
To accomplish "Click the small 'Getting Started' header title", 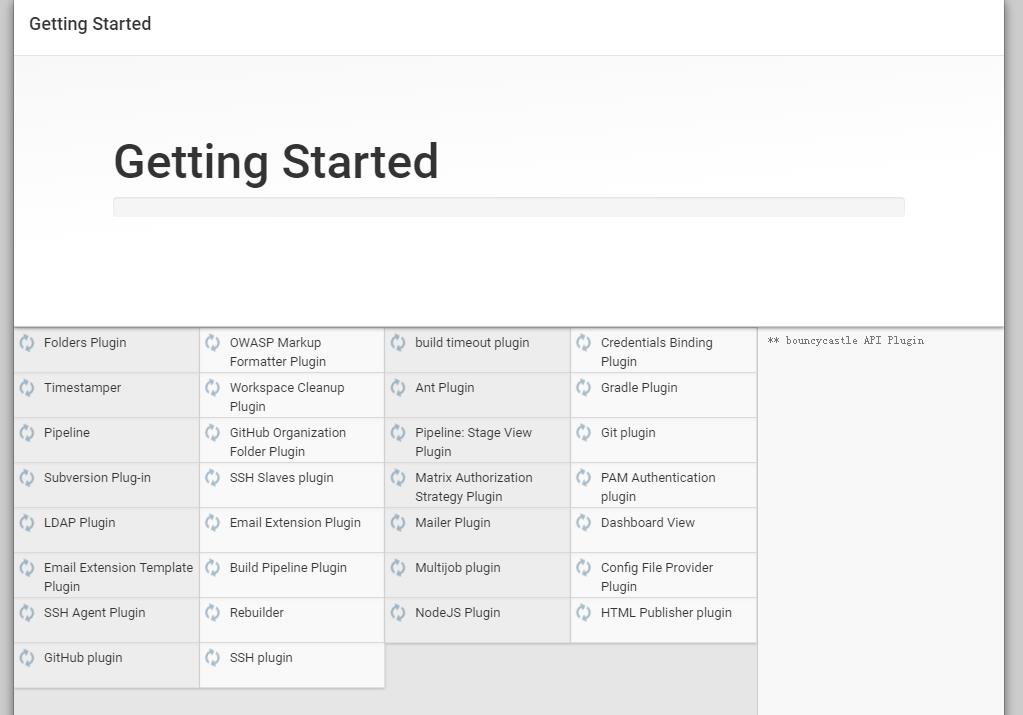I will pyautogui.click(x=90, y=24).
